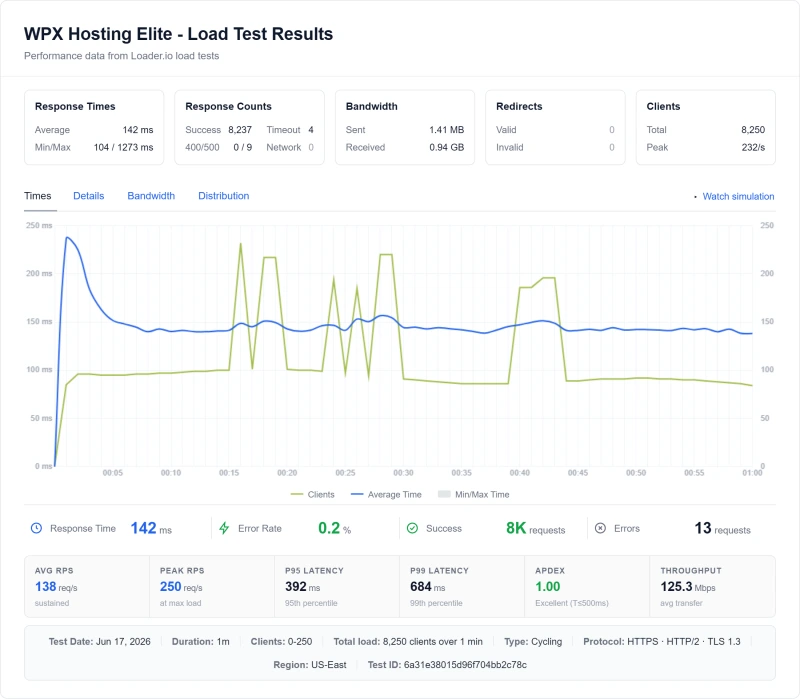Open the Details tab
800x699 pixels.
pyautogui.click(x=88, y=196)
